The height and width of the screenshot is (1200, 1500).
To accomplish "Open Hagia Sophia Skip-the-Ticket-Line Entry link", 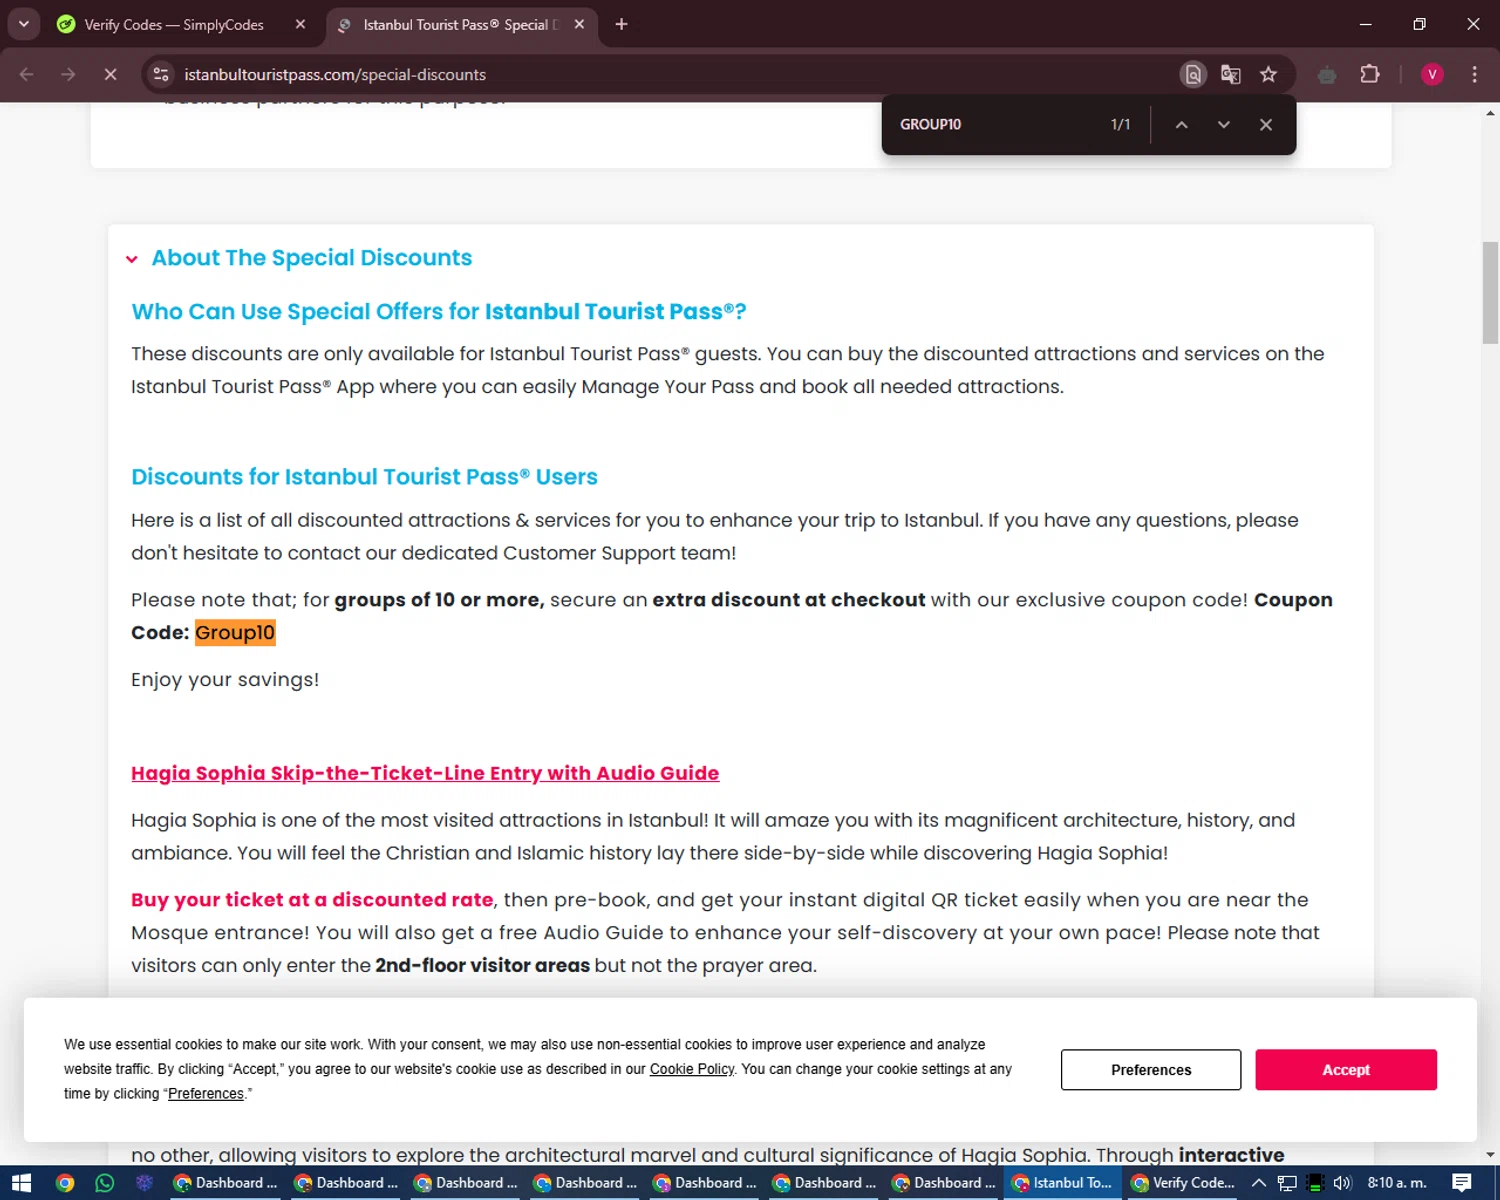I will (425, 773).
